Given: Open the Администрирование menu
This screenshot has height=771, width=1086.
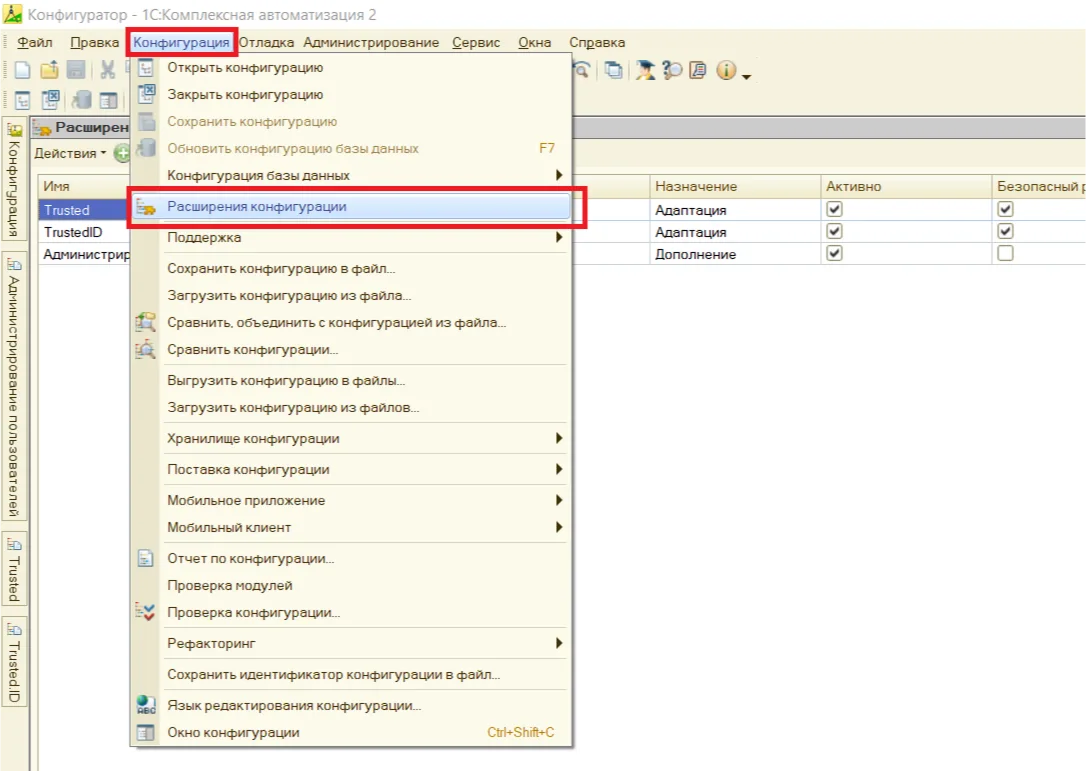Looking at the screenshot, I should (x=371, y=42).
